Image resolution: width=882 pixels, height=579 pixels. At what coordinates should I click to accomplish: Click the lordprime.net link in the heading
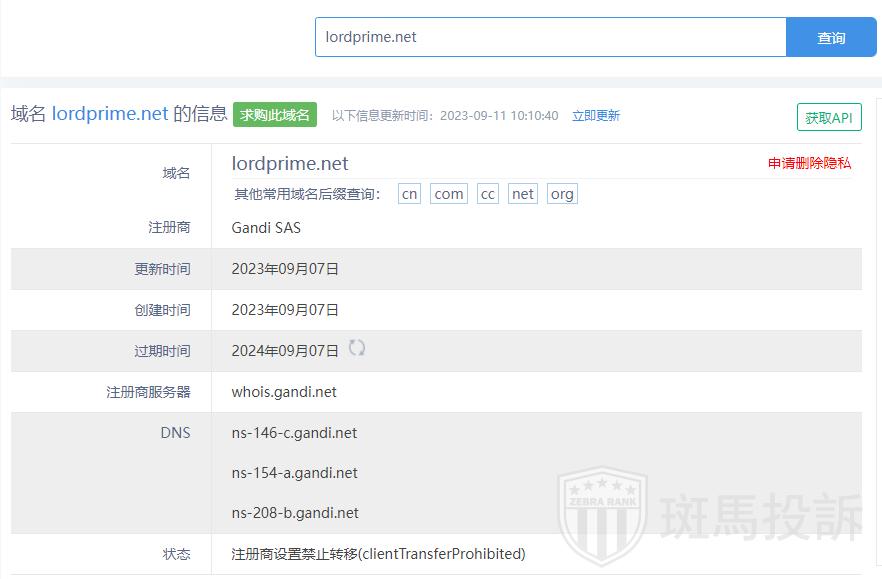(110, 114)
